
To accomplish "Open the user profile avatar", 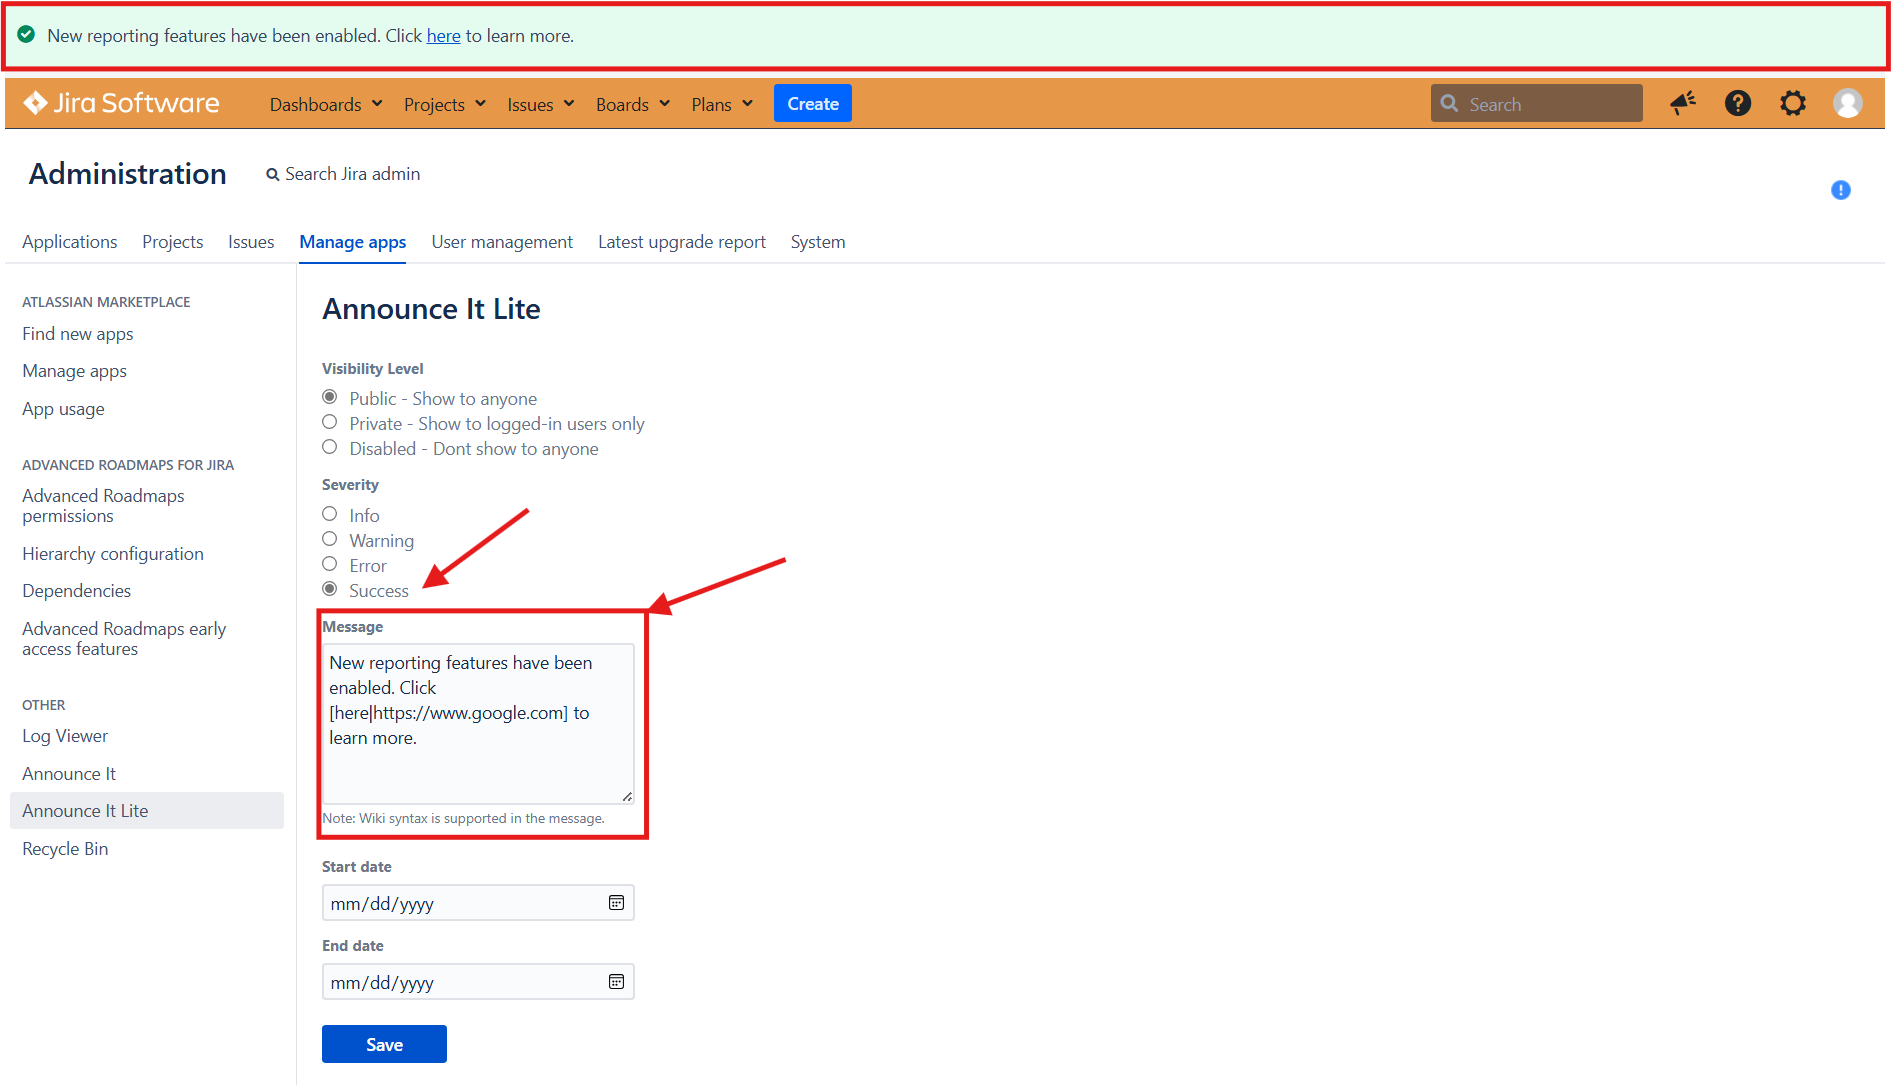I will point(1847,103).
